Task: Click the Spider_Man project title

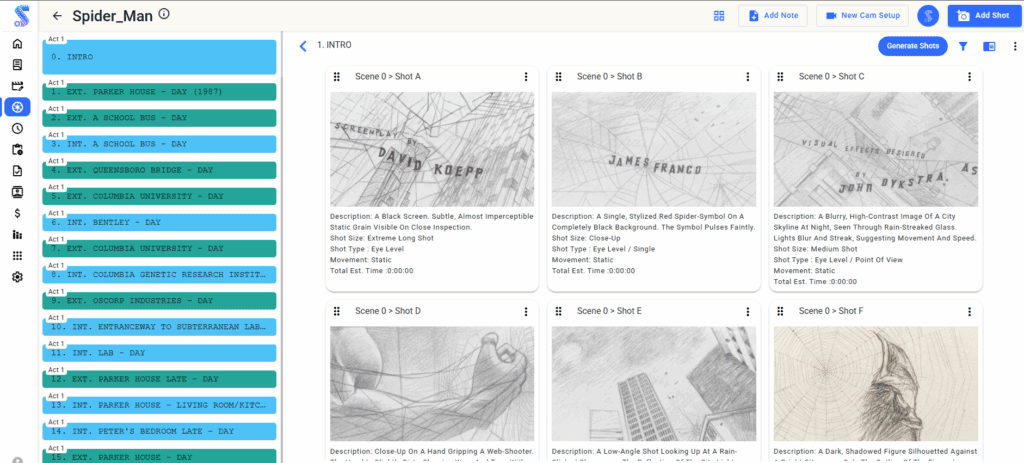Action: (x=113, y=16)
